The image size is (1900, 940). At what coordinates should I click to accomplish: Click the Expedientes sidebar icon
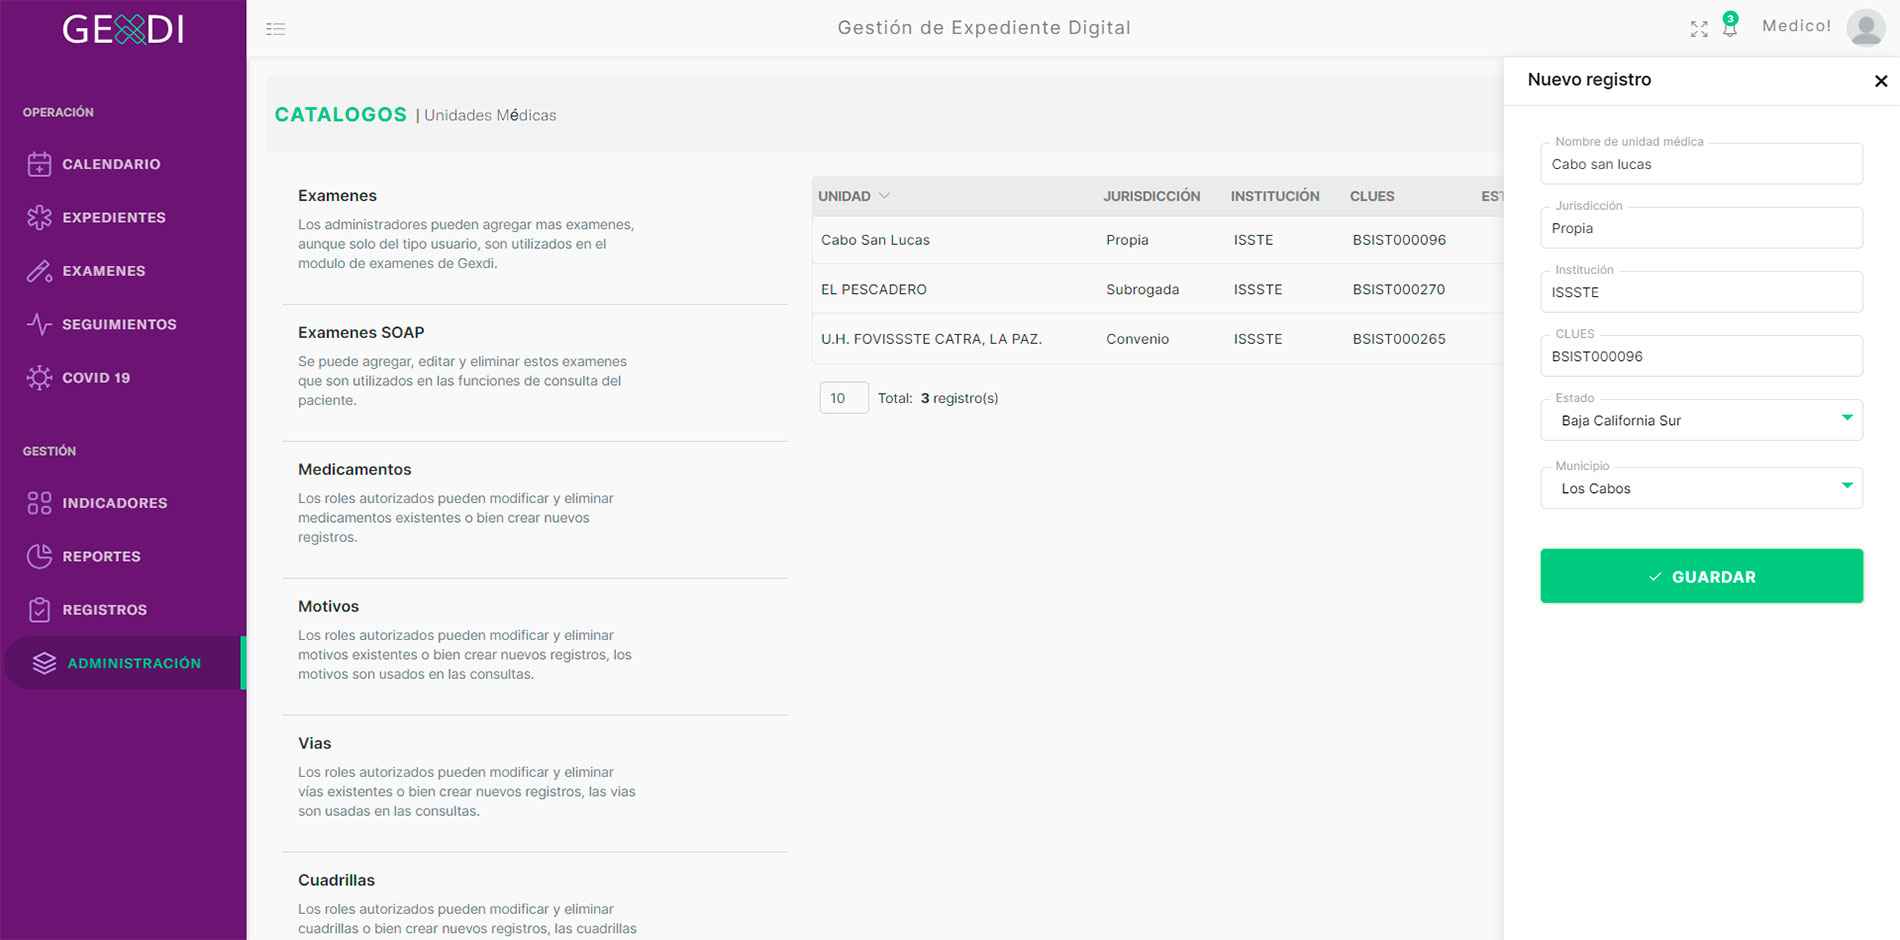39,217
